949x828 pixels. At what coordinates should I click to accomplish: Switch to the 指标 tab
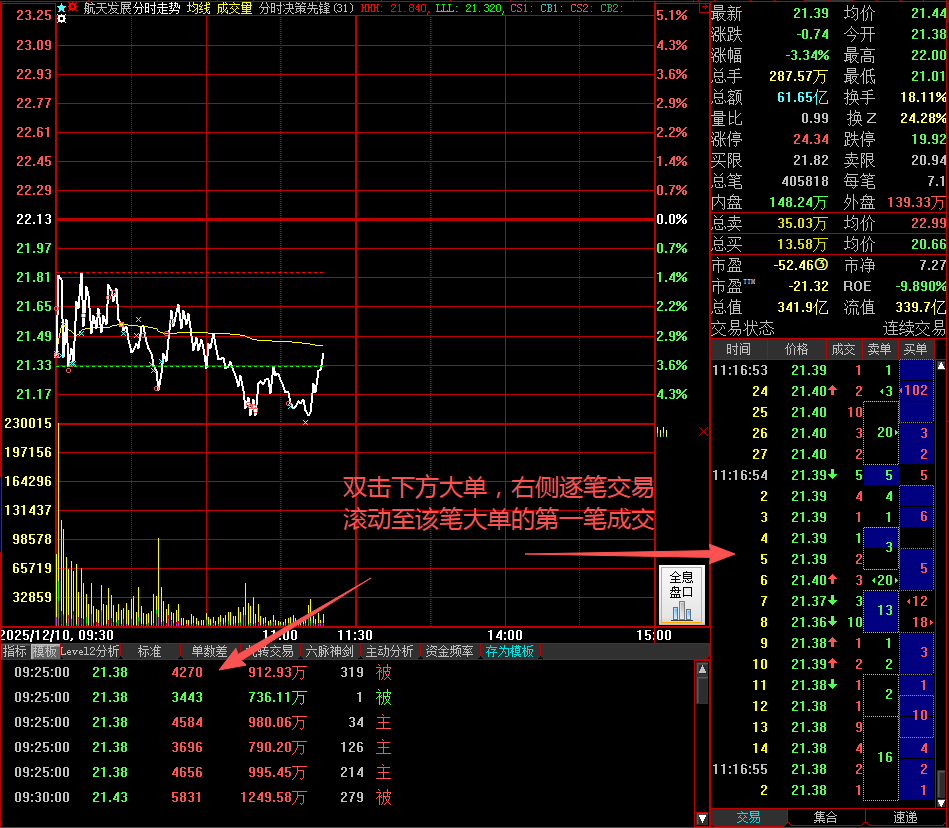tap(15, 651)
